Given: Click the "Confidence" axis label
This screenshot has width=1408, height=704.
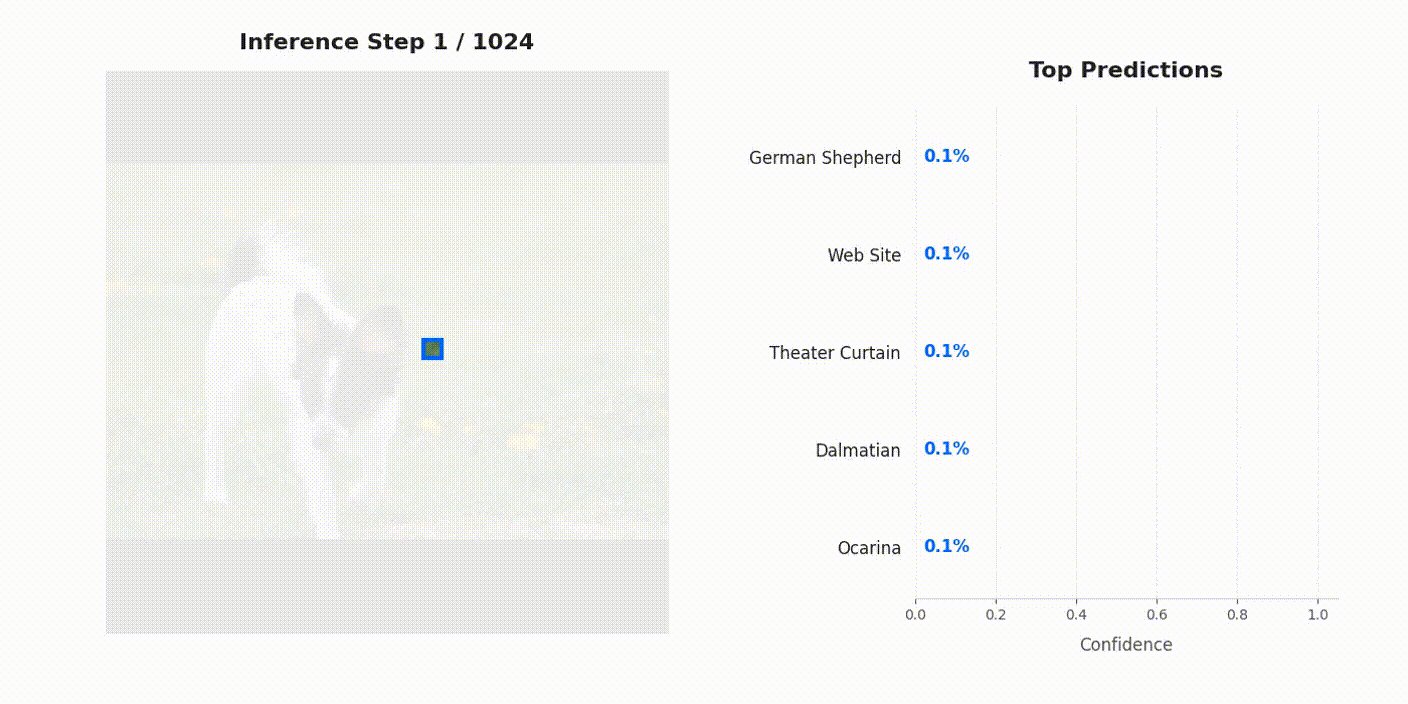Looking at the screenshot, I should pyautogui.click(x=1125, y=645).
